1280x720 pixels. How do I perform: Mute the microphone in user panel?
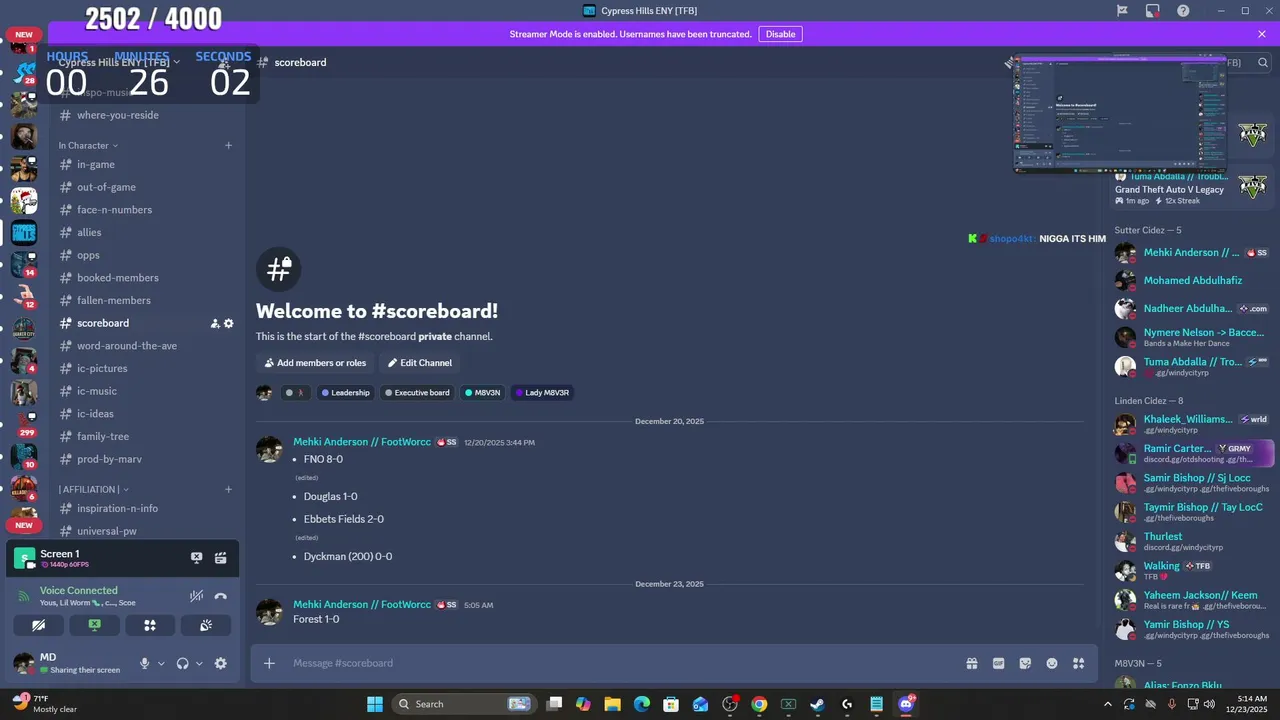(145, 663)
